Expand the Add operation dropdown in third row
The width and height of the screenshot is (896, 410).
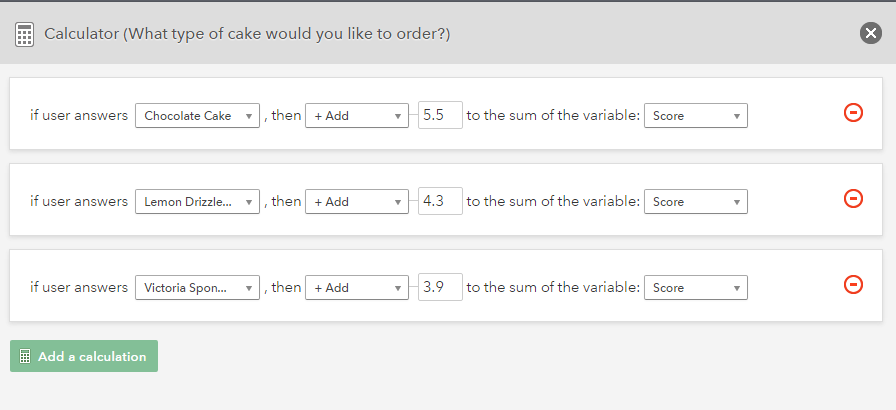click(x=357, y=288)
